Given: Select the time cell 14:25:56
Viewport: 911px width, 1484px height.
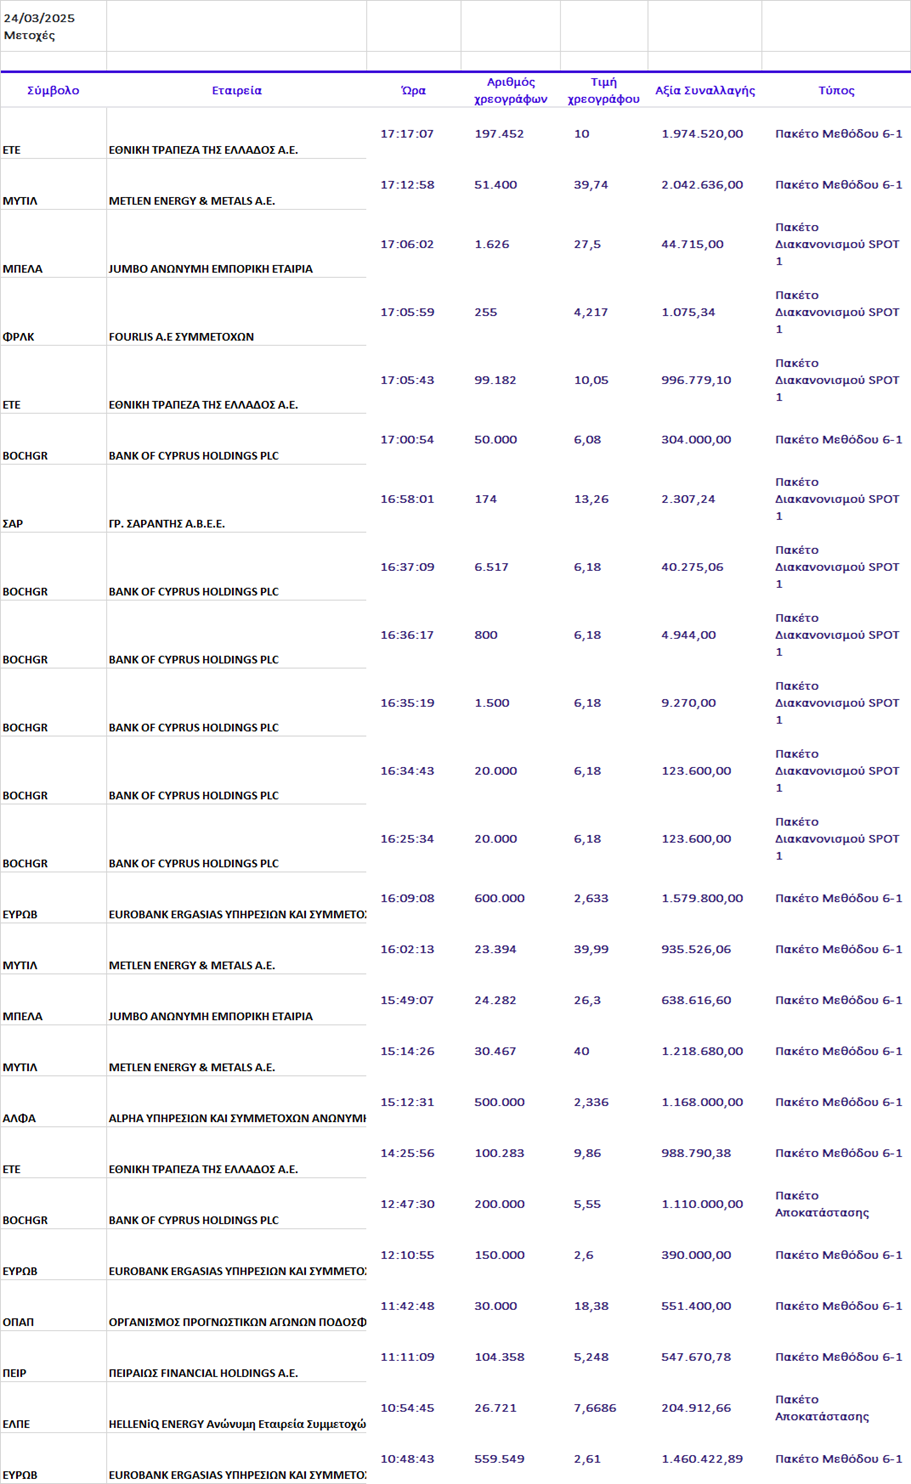Looking at the screenshot, I should [407, 1153].
